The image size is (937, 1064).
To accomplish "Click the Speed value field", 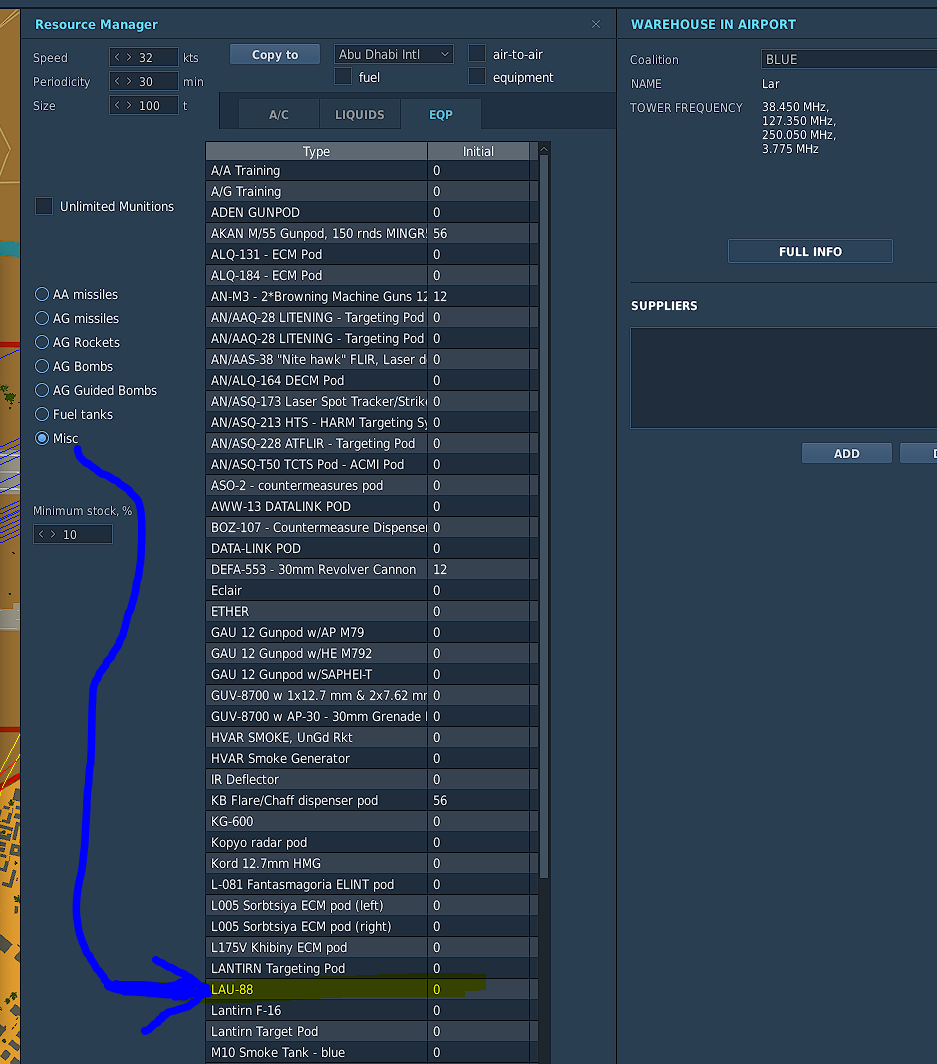I will point(144,57).
